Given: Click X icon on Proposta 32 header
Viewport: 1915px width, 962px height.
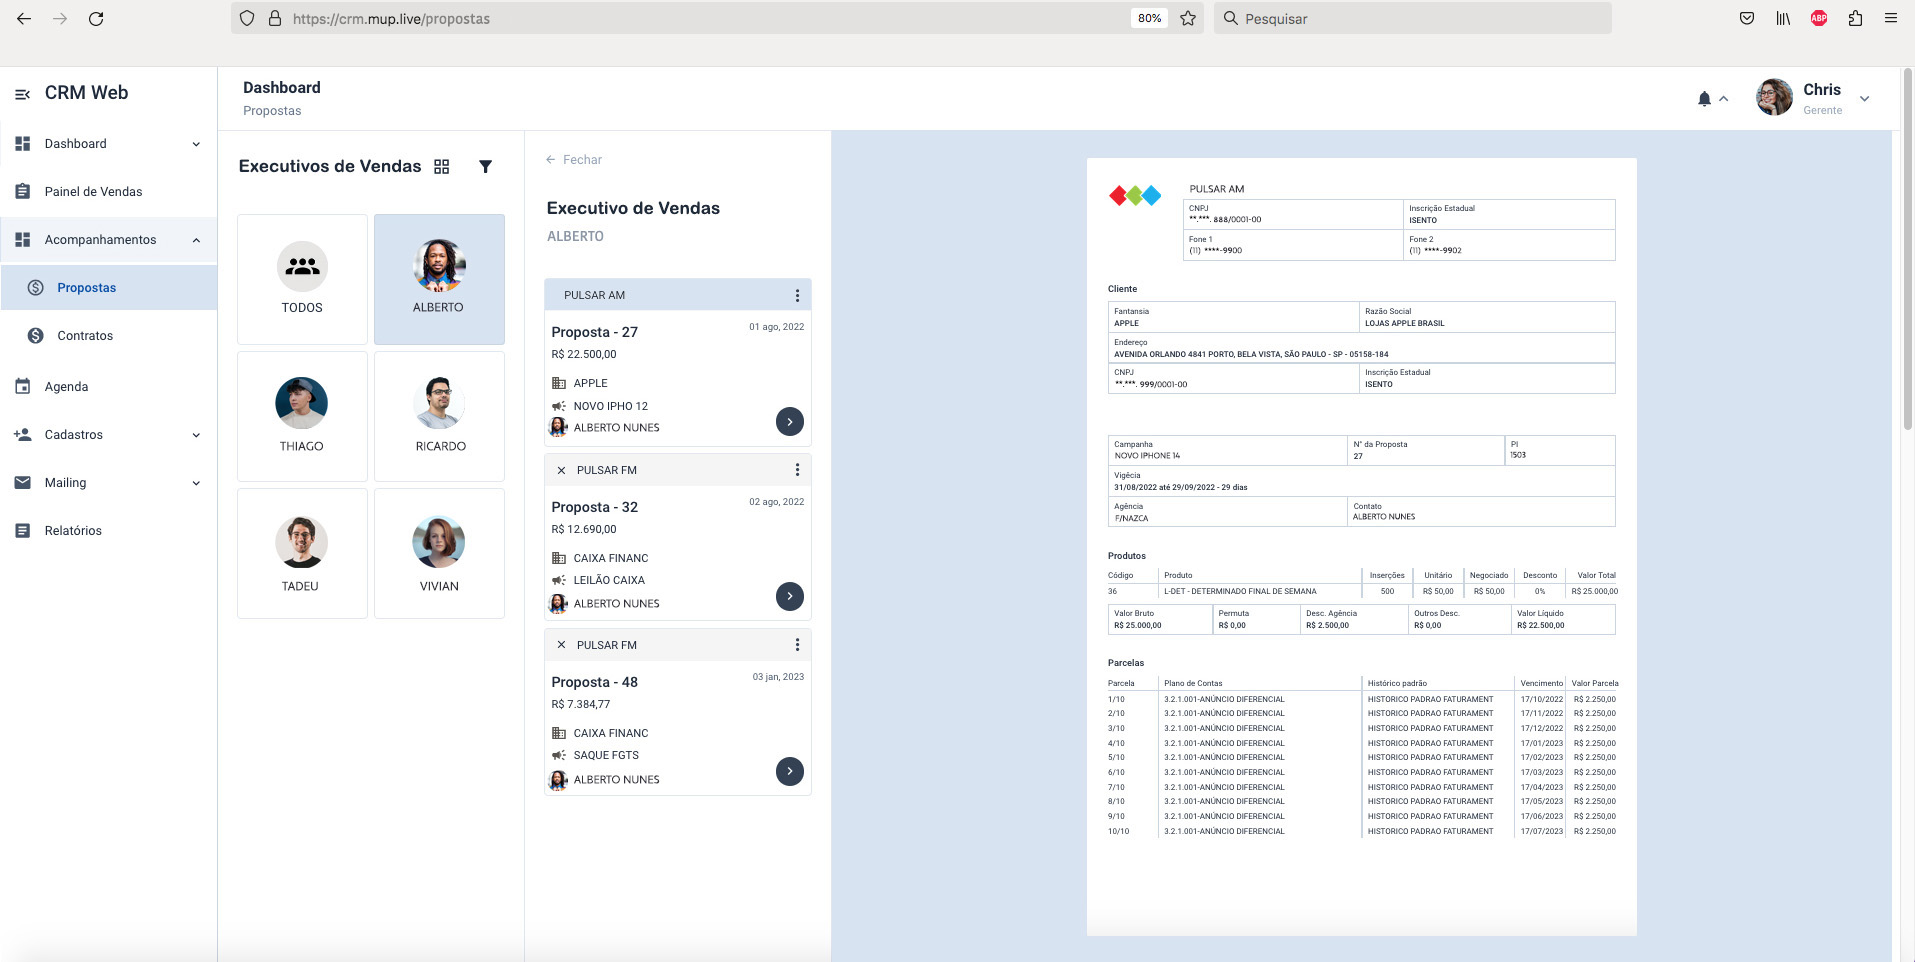Looking at the screenshot, I should click(561, 470).
